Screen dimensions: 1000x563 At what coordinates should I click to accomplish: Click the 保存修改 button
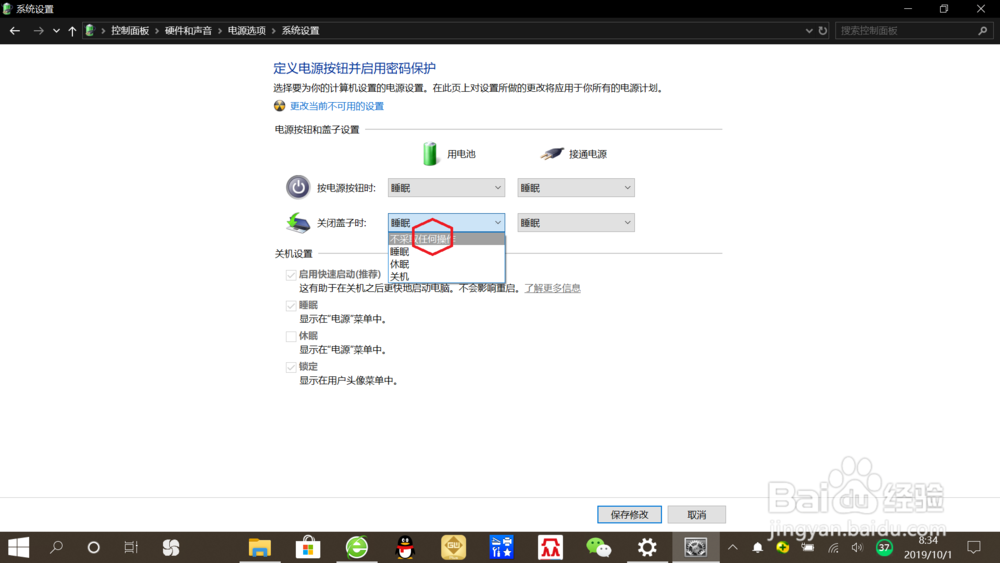[629, 515]
